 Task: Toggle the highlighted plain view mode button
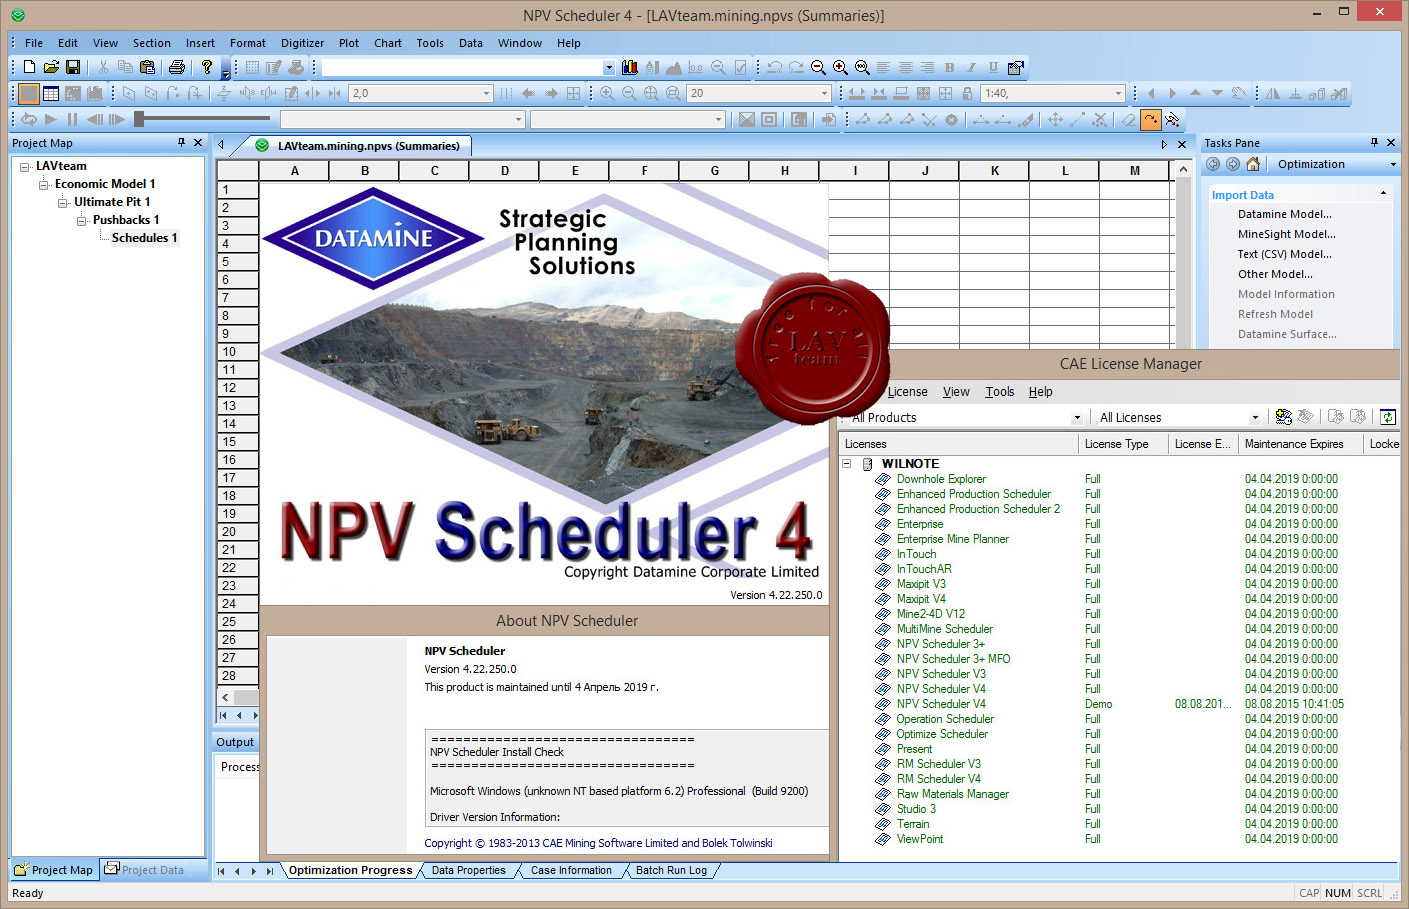29,93
